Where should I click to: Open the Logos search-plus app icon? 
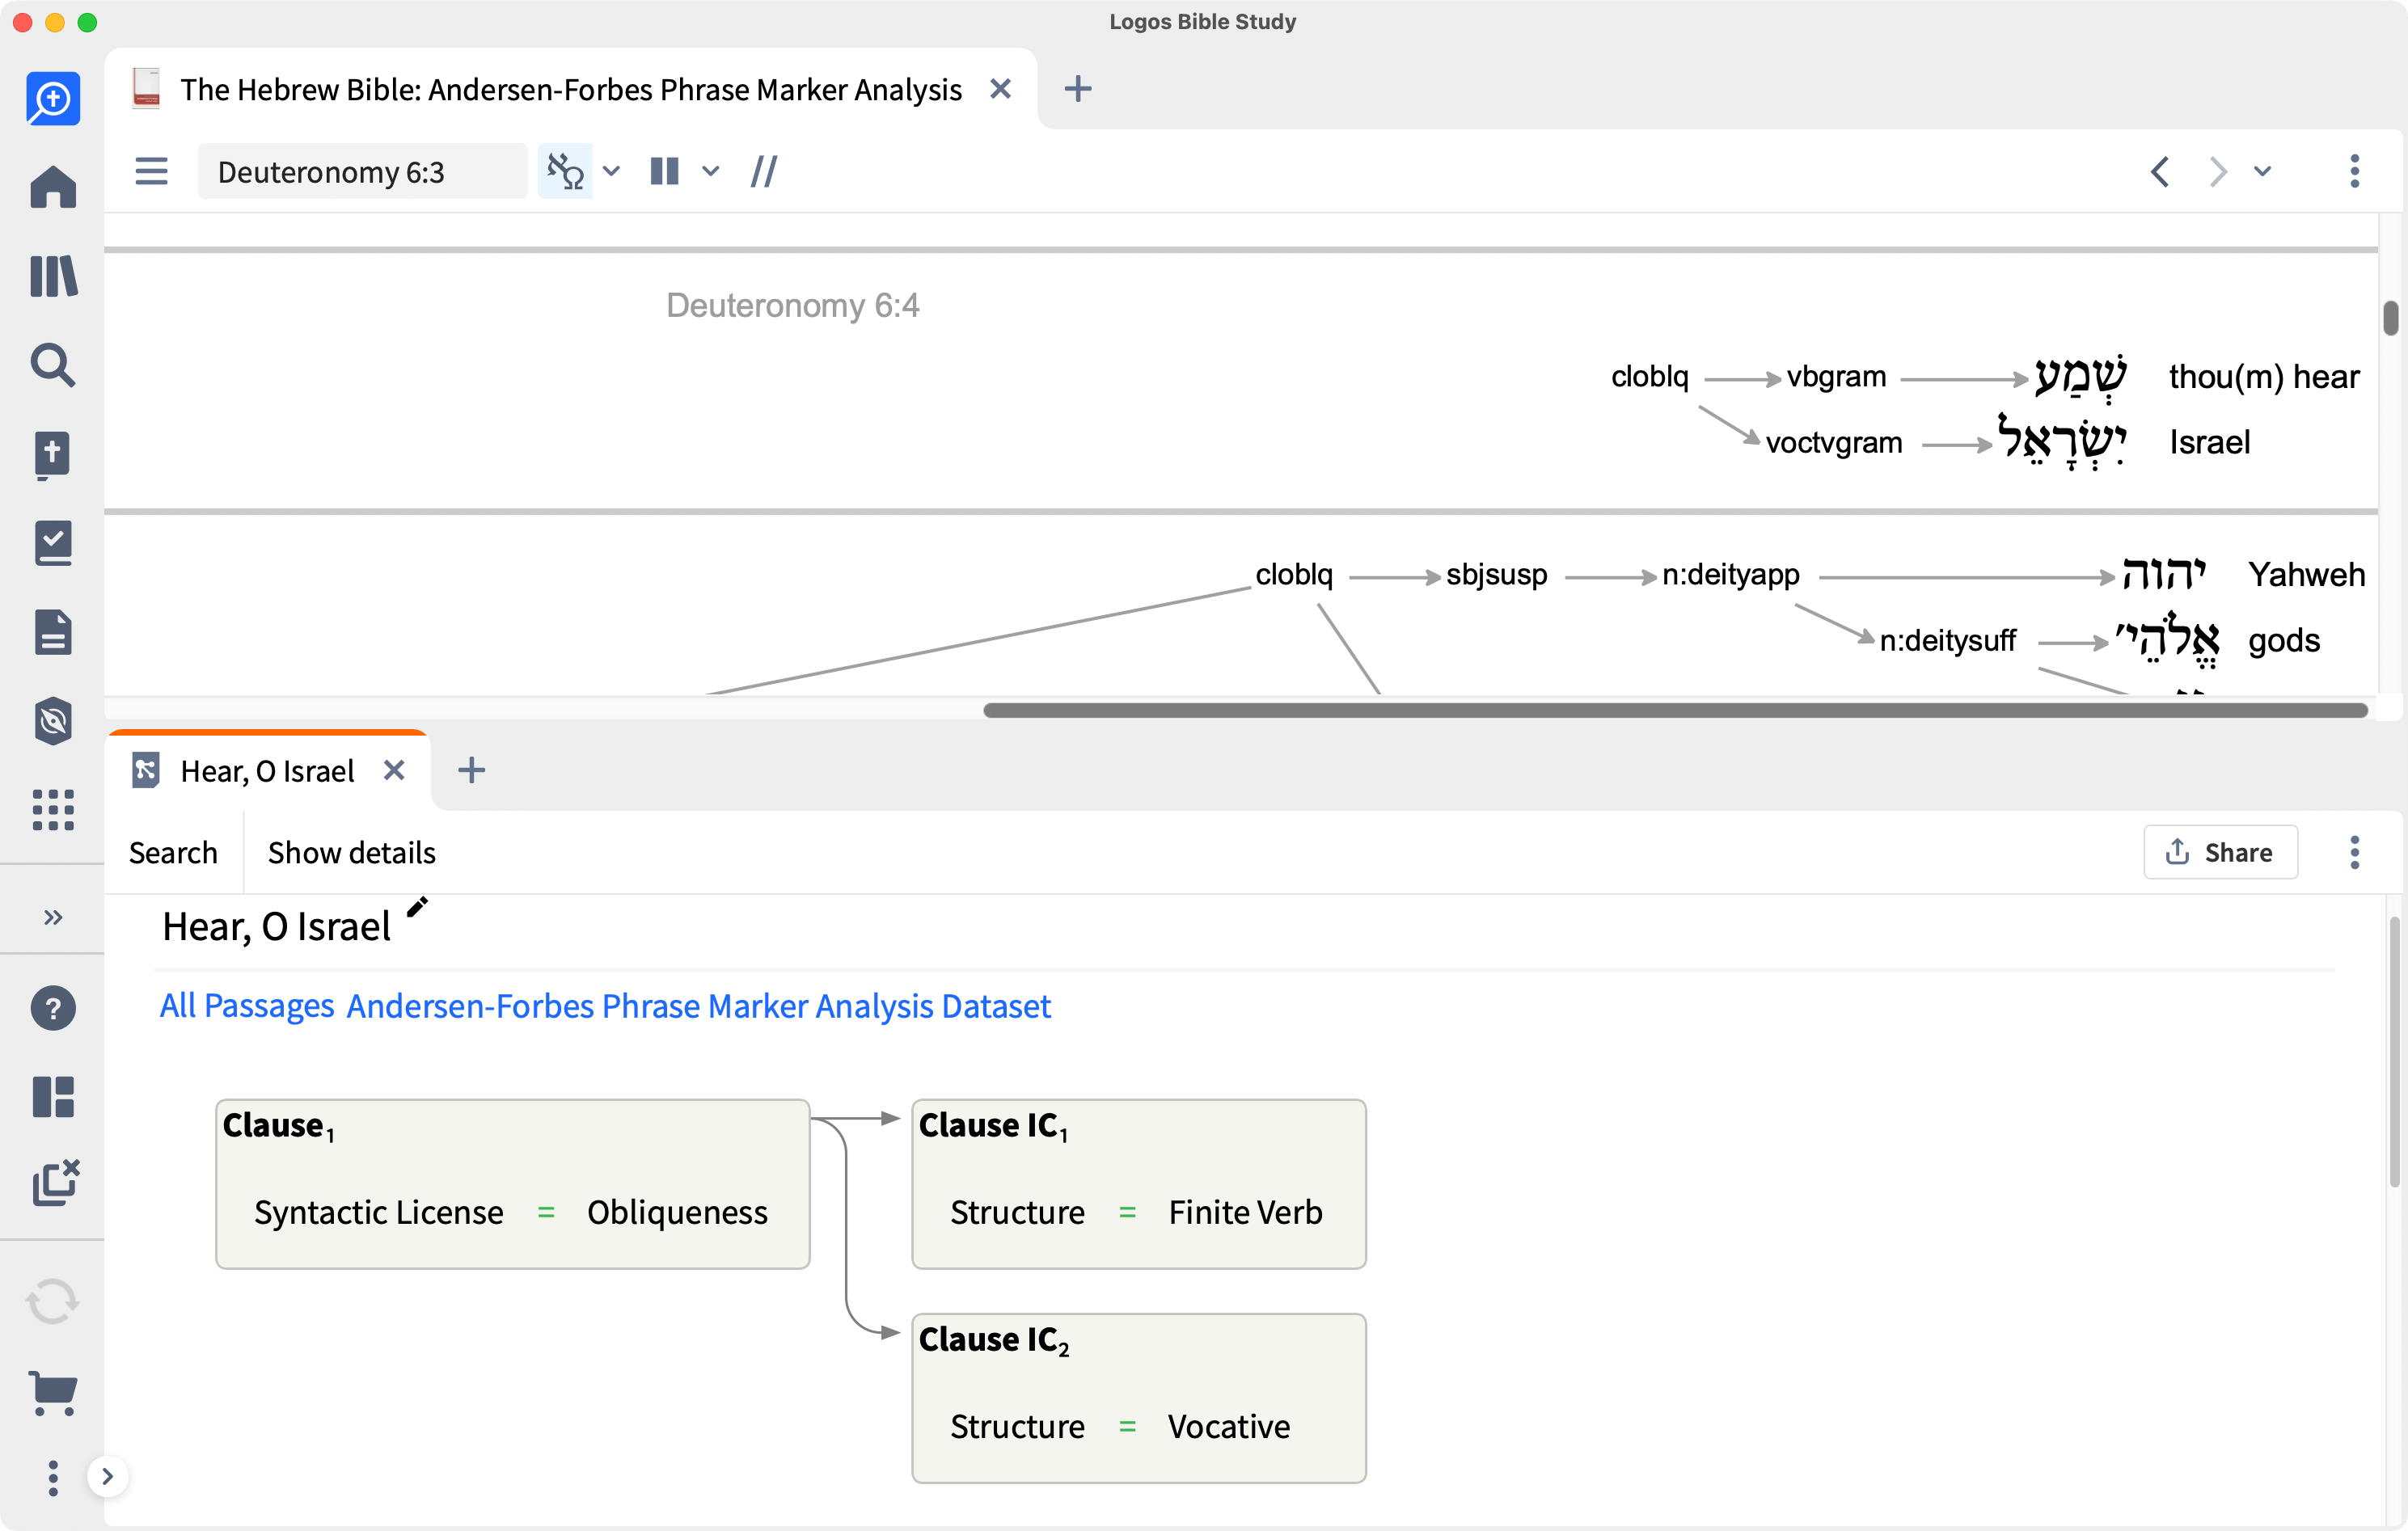pos(53,99)
